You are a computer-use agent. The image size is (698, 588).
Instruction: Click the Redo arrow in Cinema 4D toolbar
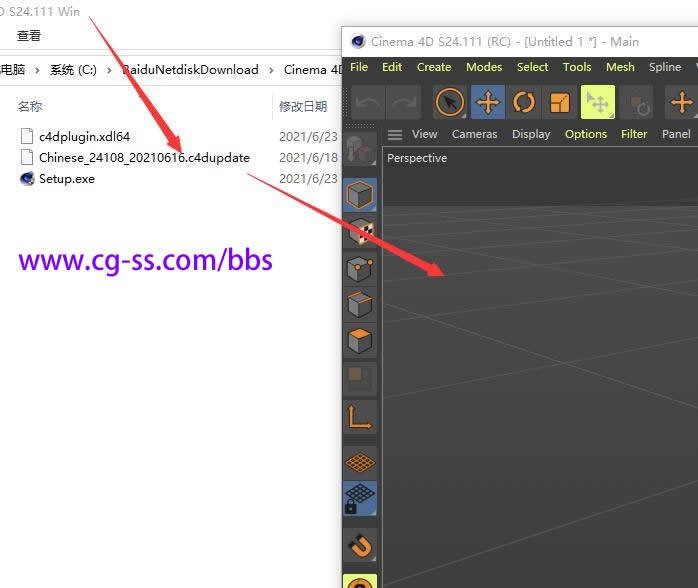(x=404, y=102)
